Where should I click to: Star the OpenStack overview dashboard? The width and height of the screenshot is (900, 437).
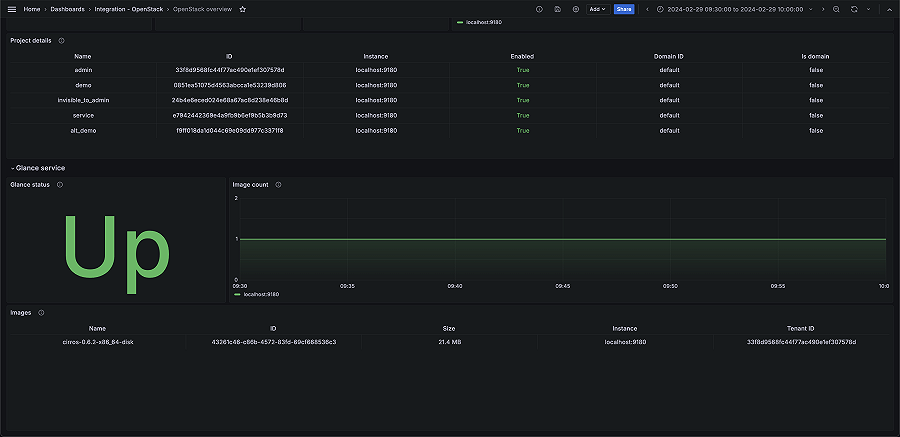(243, 9)
